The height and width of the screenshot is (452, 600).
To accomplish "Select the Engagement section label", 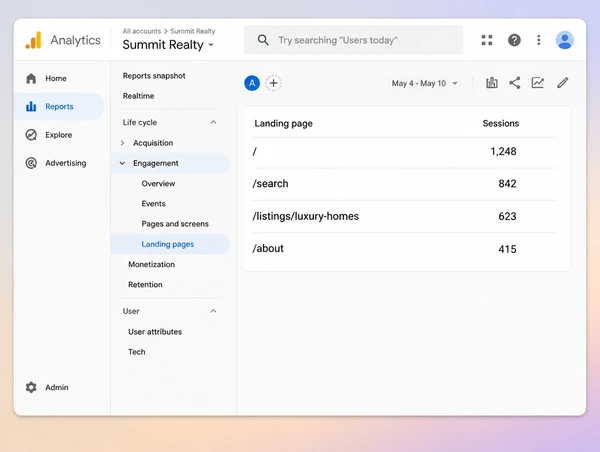I will point(156,163).
